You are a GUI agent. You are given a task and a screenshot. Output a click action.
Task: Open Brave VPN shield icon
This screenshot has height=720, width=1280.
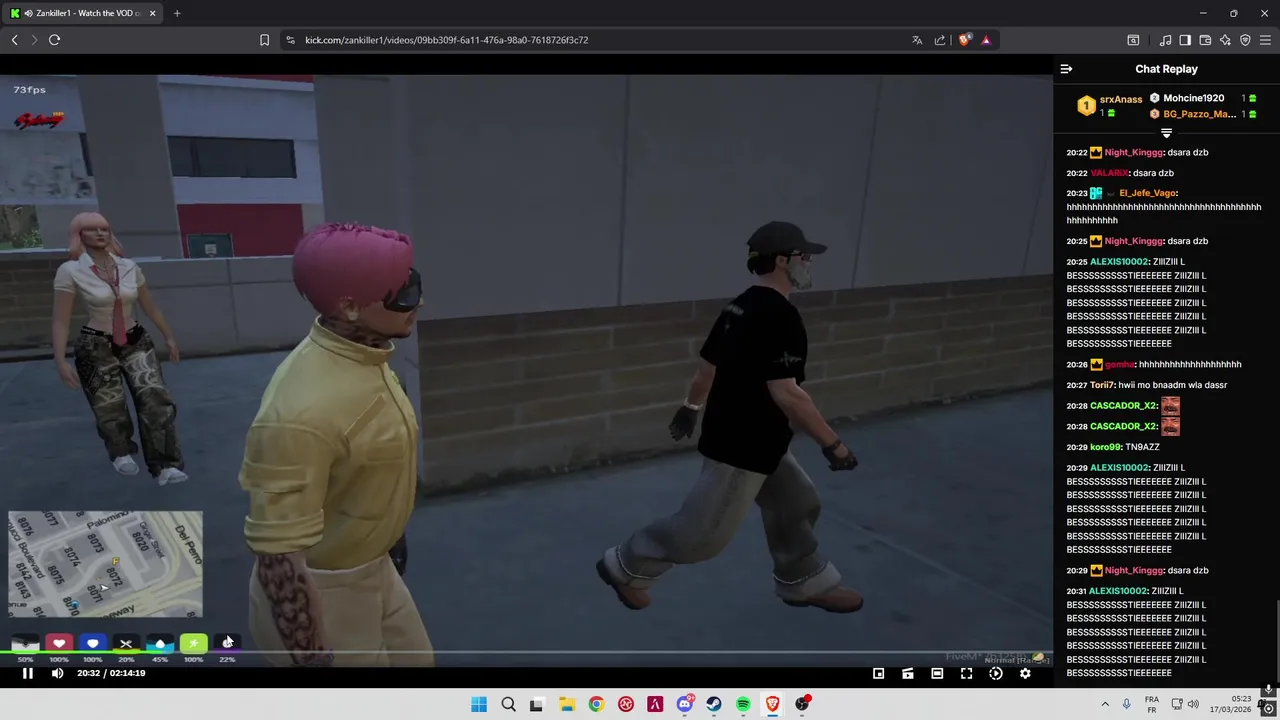(1245, 40)
